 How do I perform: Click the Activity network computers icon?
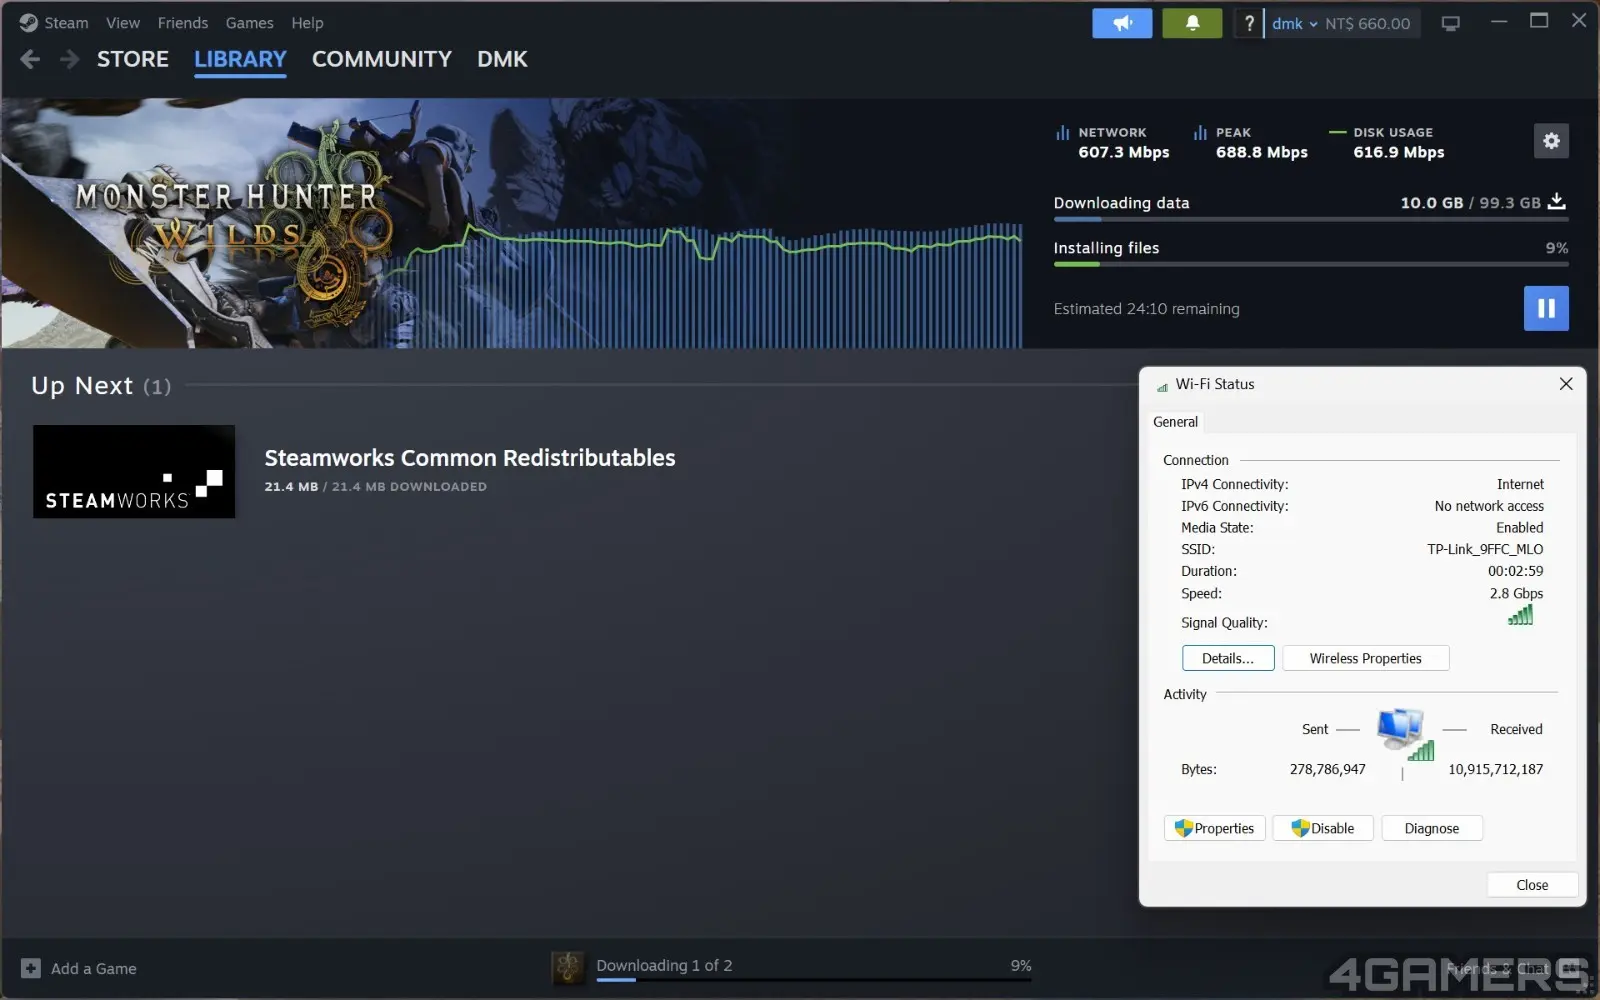pyautogui.click(x=1404, y=735)
